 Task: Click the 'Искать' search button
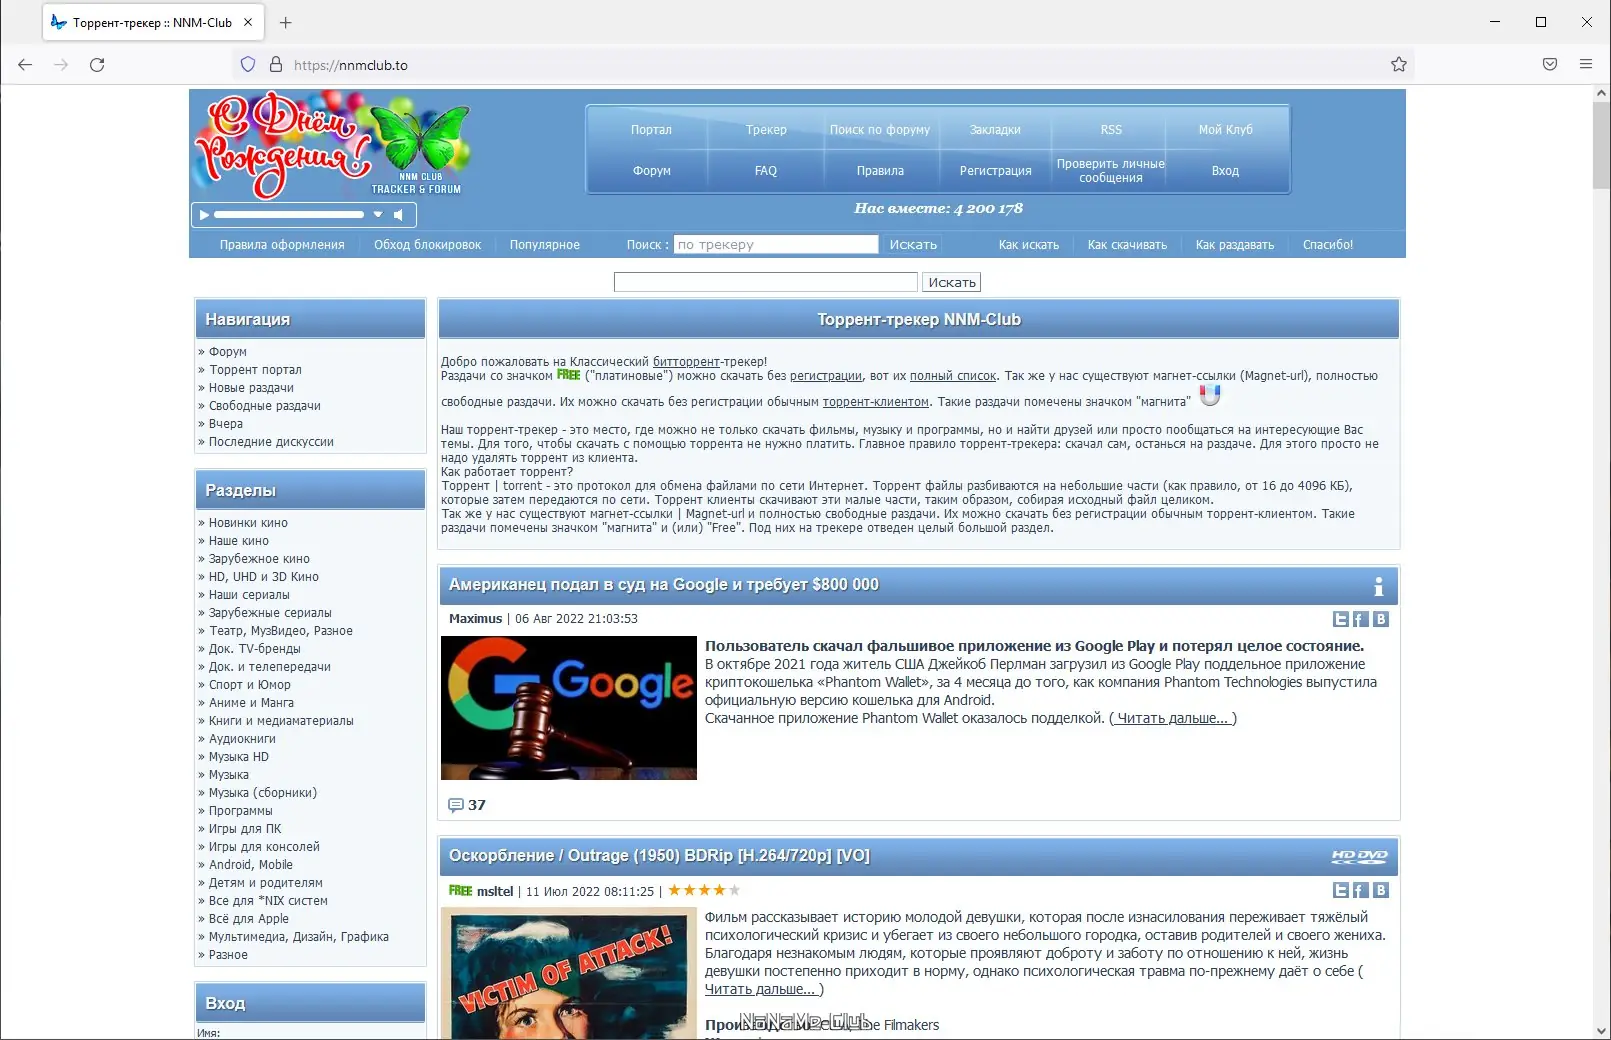pyautogui.click(x=951, y=281)
